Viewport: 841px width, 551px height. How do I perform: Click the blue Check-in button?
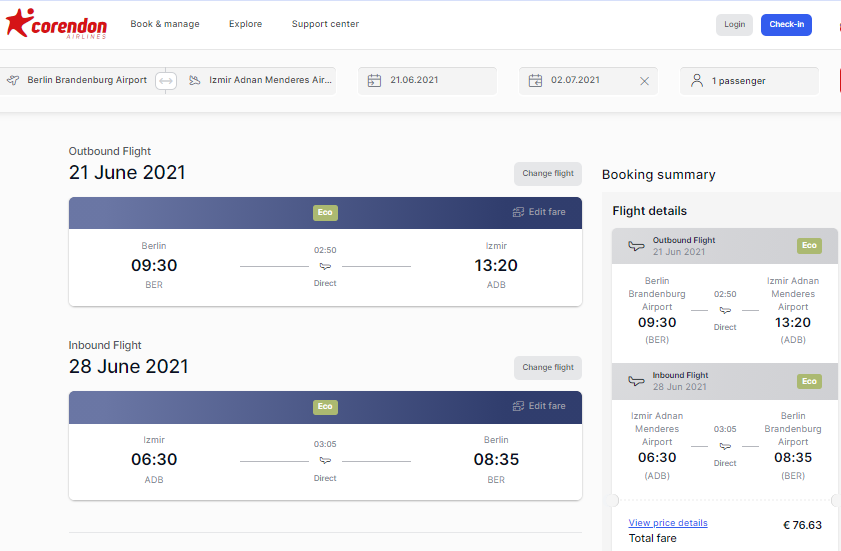coord(786,25)
